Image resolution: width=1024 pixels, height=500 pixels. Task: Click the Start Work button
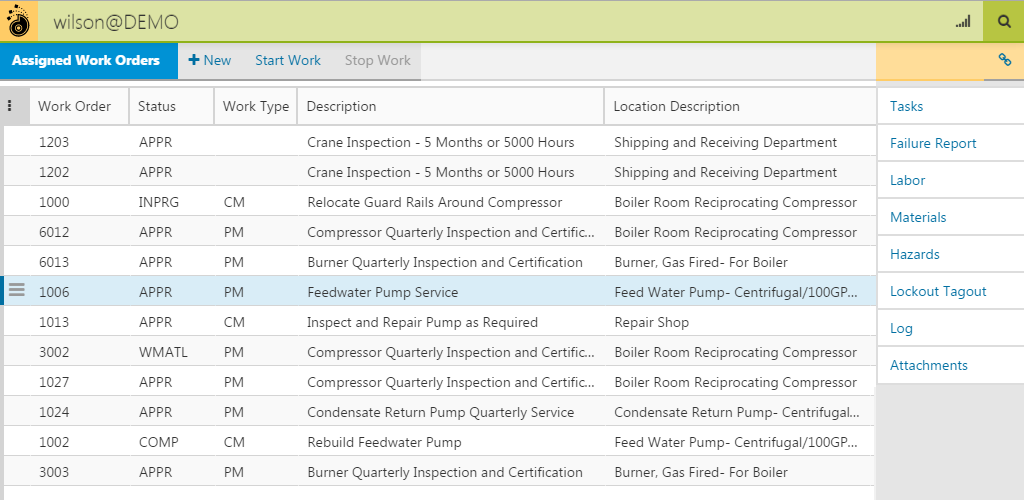point(288,61)
